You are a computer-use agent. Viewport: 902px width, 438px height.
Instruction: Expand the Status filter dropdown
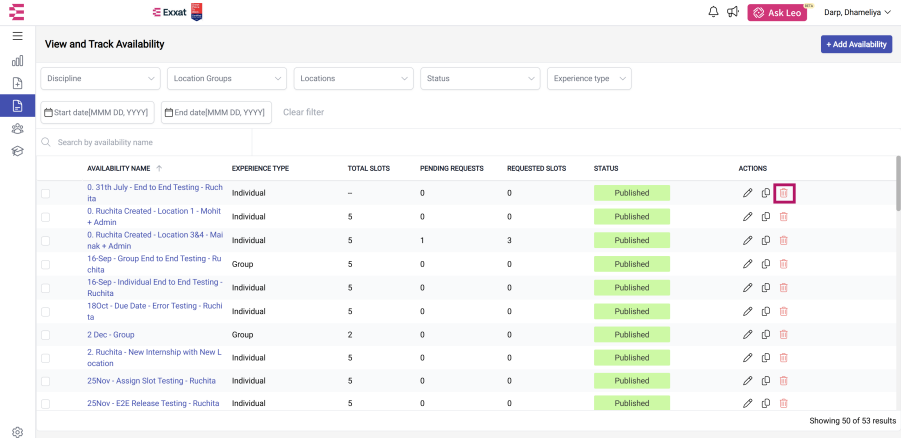[x=480, y=78]
